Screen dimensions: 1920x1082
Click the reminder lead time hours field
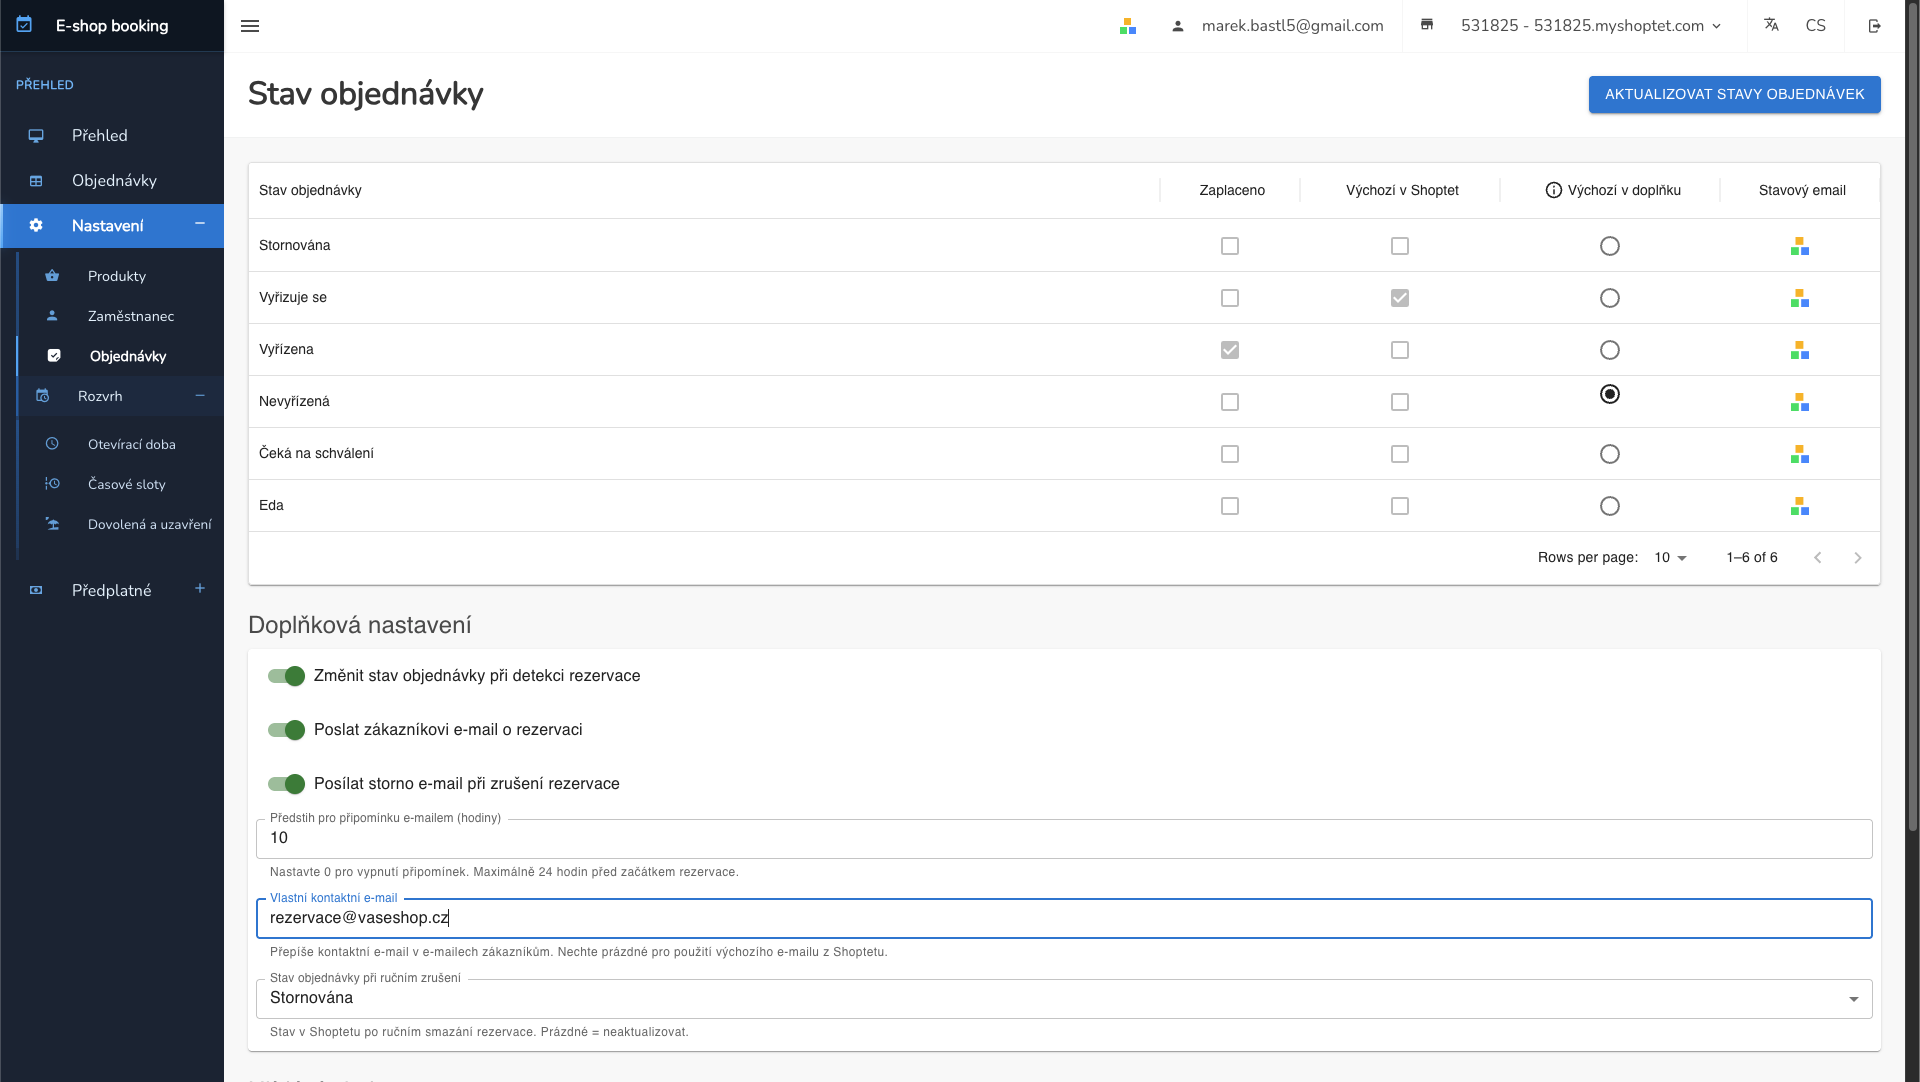click(1063, 838)
